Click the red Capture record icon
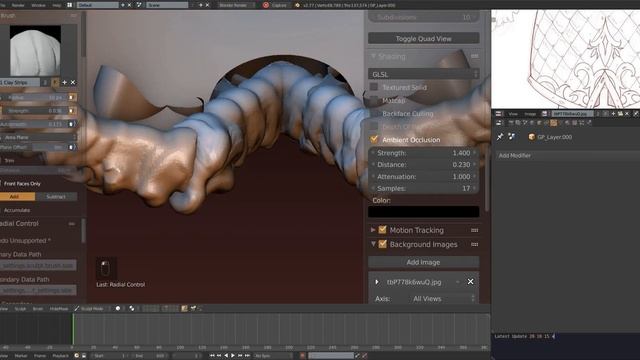This screenshot has width=640, height=360. pos(266,5)
